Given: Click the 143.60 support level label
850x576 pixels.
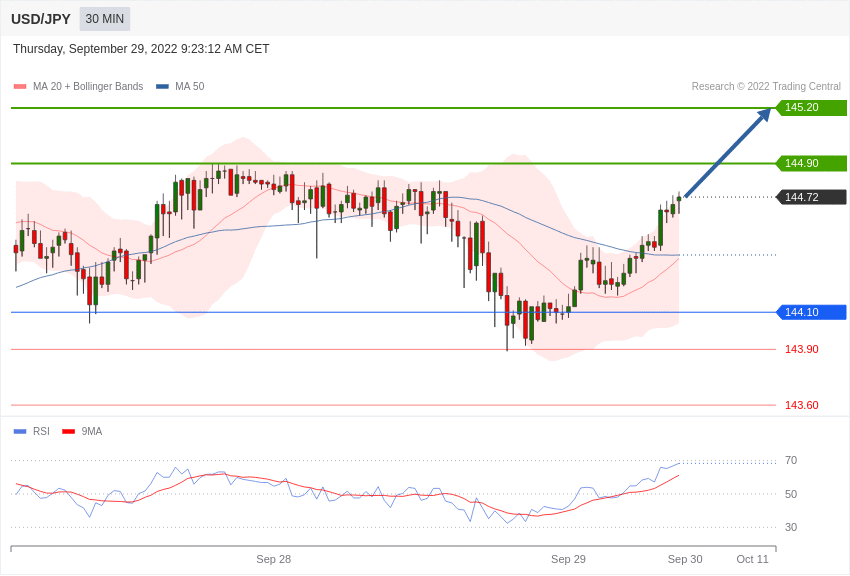Looking at the screenshot, I should point(802,405).
